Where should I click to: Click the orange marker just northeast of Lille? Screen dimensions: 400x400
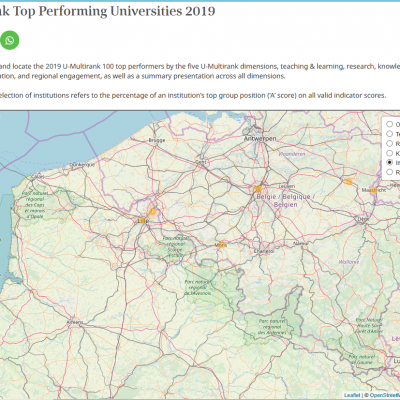(152, 212)
